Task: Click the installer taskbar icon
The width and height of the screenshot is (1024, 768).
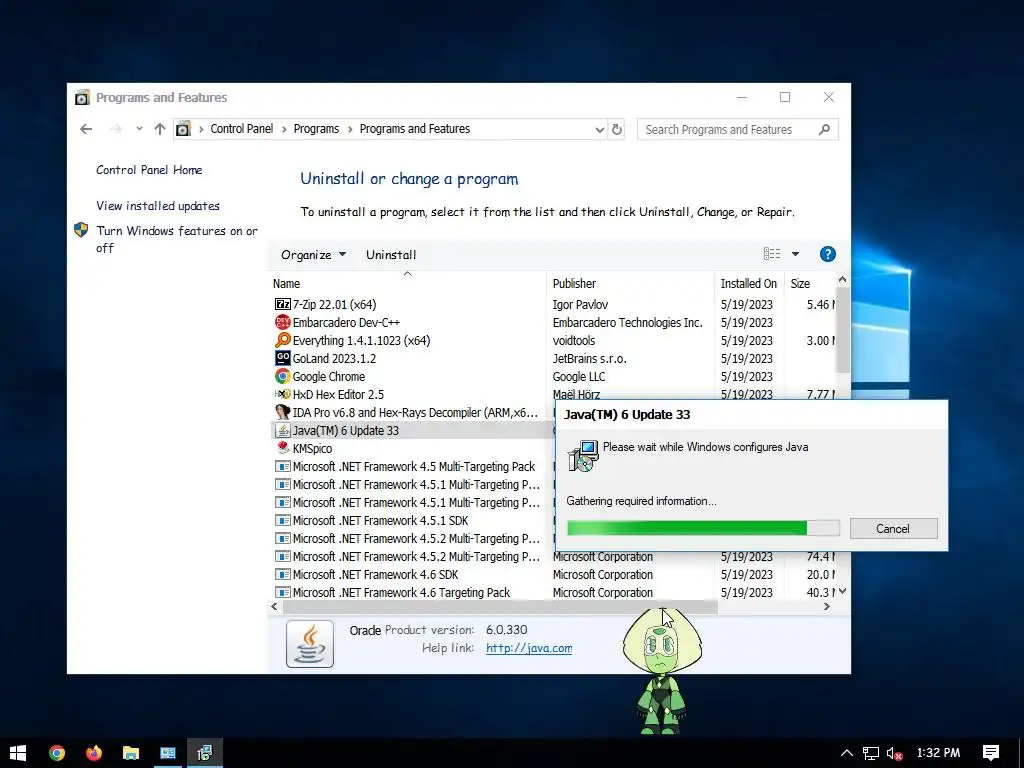Action: pyautogui.click(x=205, y=753)
